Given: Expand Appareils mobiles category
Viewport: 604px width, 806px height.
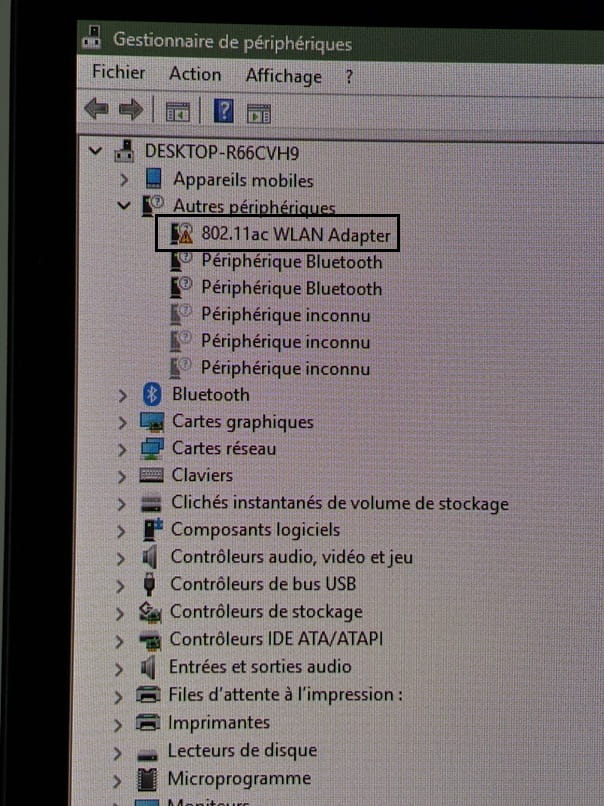Looking at the screenshot, I should [x=123, y=179].
